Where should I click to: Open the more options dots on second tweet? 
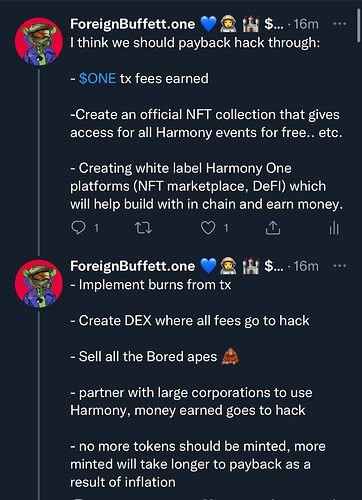point(340,266)
